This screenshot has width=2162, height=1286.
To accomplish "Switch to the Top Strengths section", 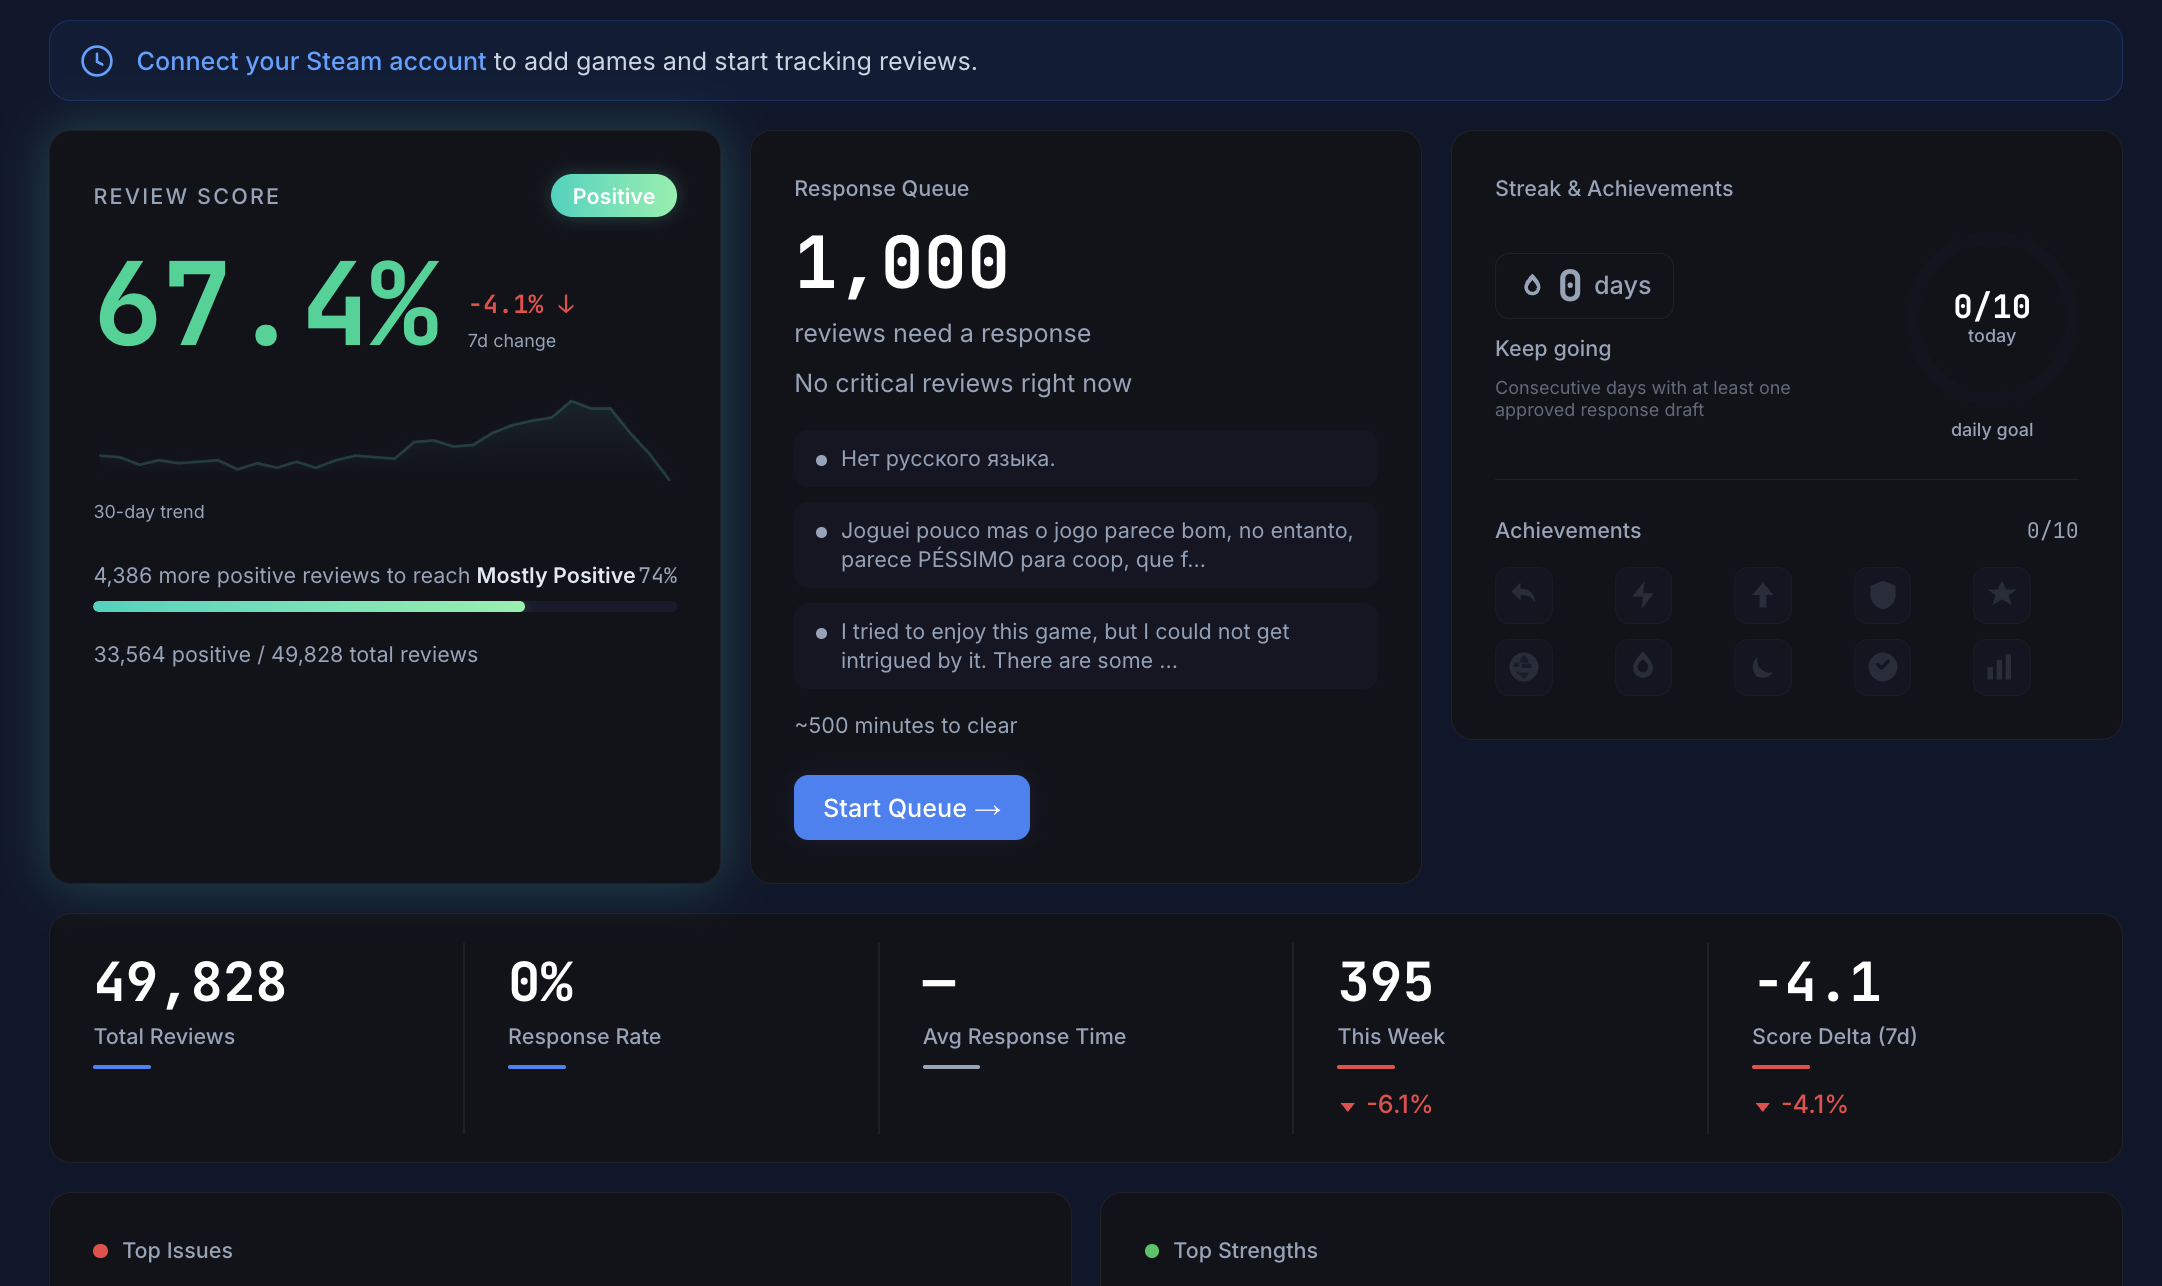I will [1245, 1249].
